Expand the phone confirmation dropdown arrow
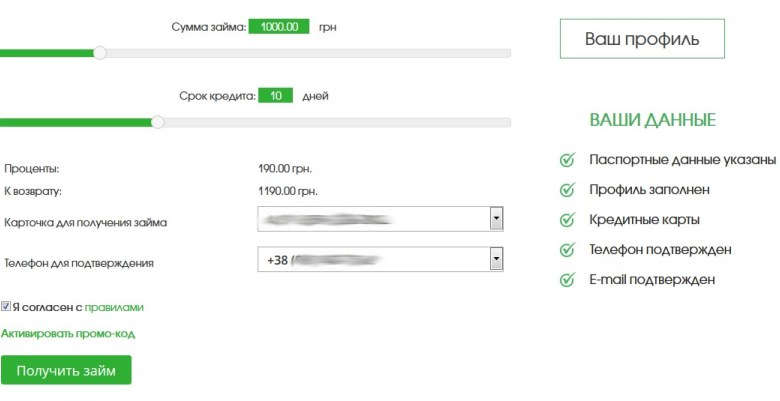The height and width of the screenshot is (401, 780). point(496,260)
